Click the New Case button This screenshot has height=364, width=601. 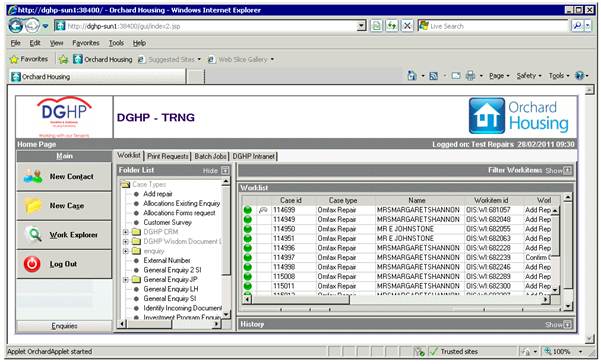click(64, 206)
